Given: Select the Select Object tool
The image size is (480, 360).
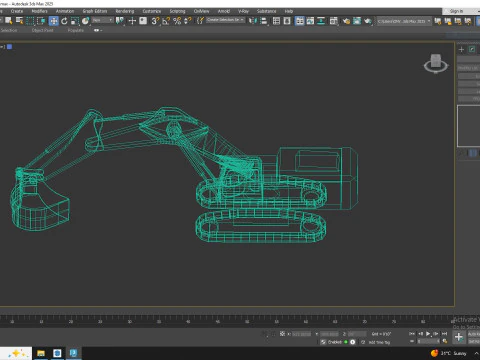Looking at the screenshot, I should click(9, 21).
